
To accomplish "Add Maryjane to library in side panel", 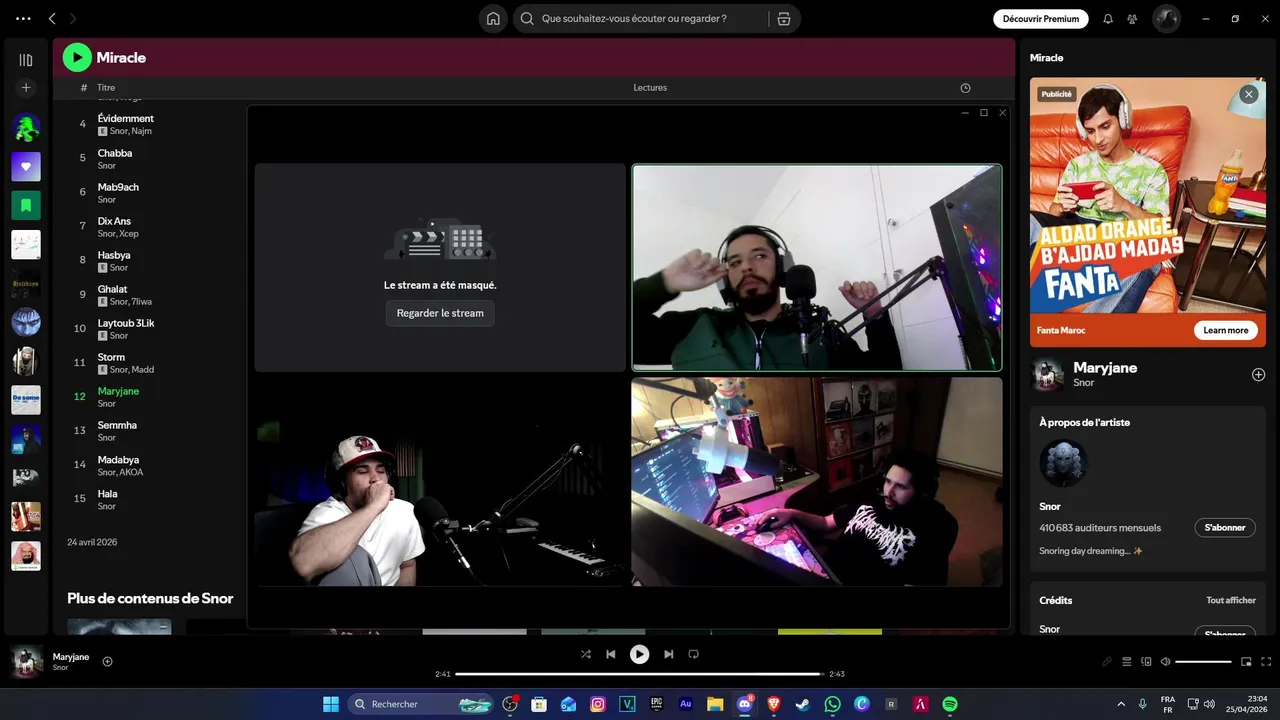I will (1258, 374).
